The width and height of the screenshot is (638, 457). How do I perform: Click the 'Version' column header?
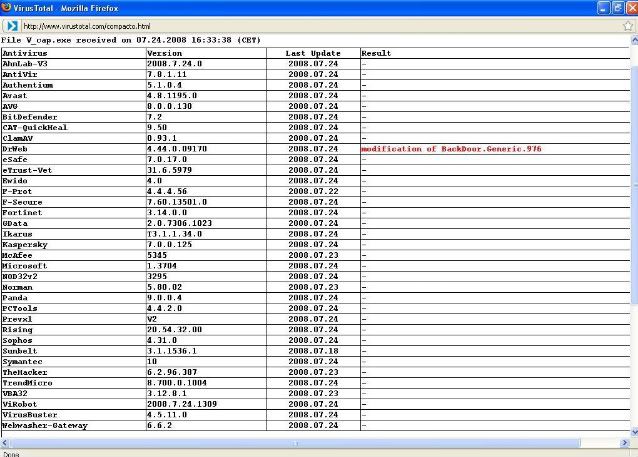(x=164, y=53)
